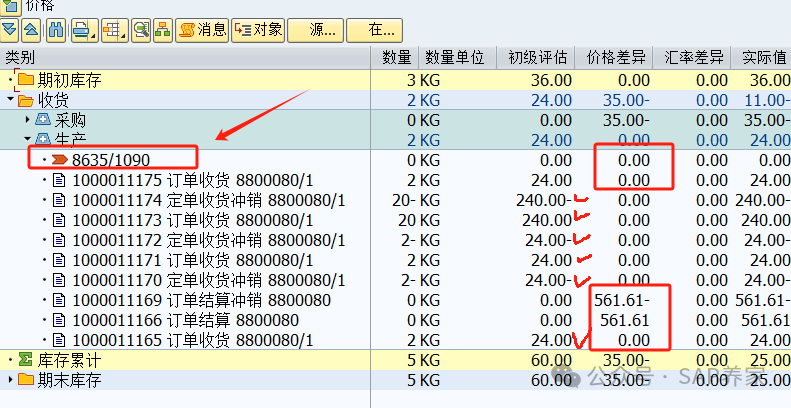791x408 pixels.
Task: Click the document icon of row 1000011170
Action: pos(60,280)
